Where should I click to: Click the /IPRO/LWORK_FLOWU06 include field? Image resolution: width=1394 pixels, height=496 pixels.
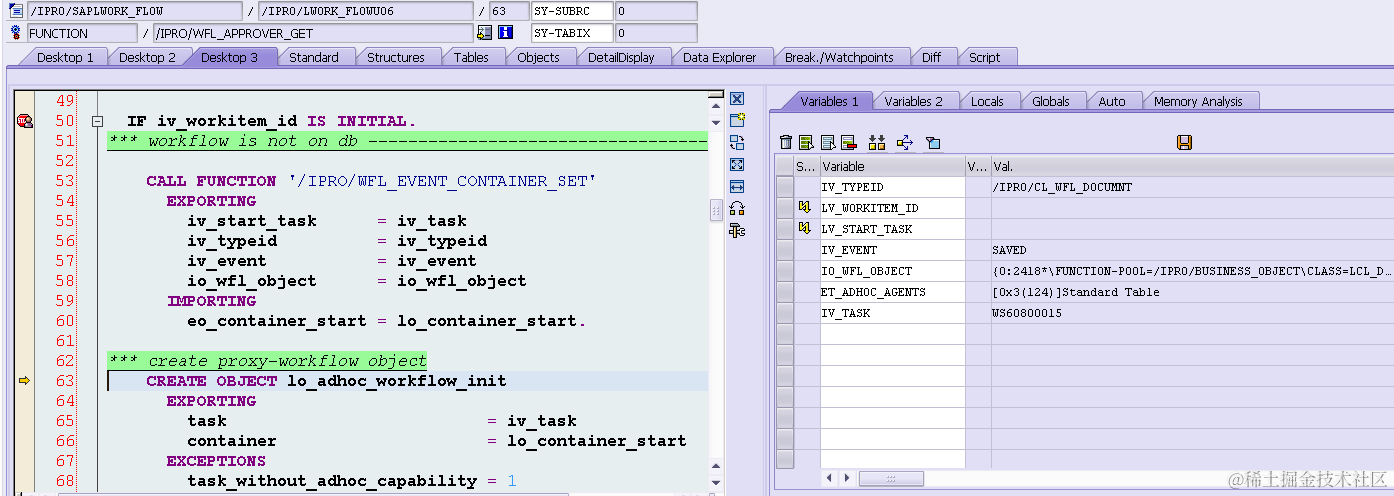click(x=365, y=11)
